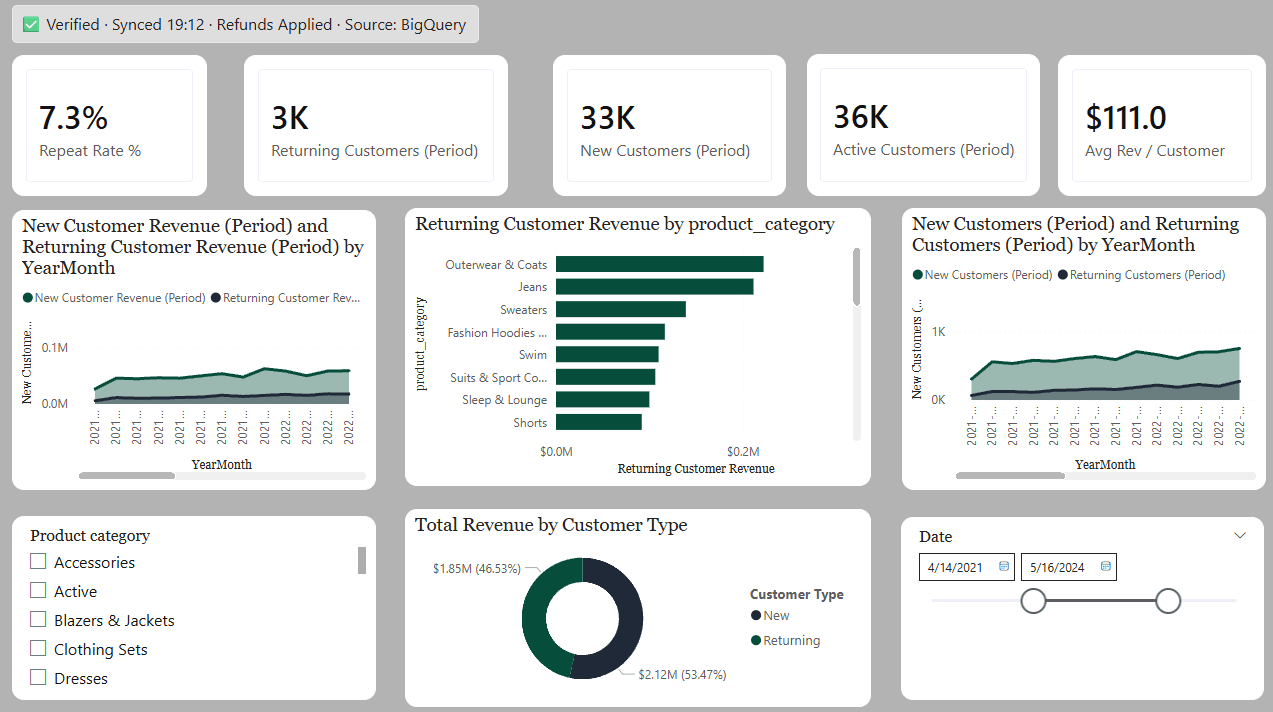Click the Returning legend dot in Customer Type

point(756,641)
